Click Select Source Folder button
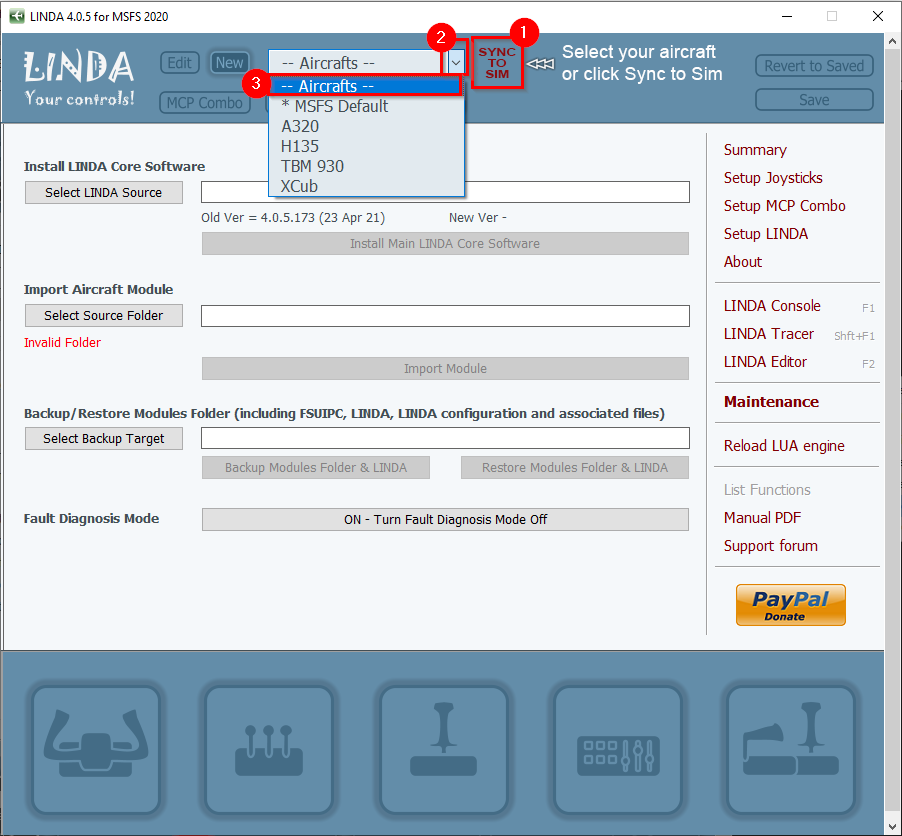Screen dimensions: 902x836 coord(104,315)
